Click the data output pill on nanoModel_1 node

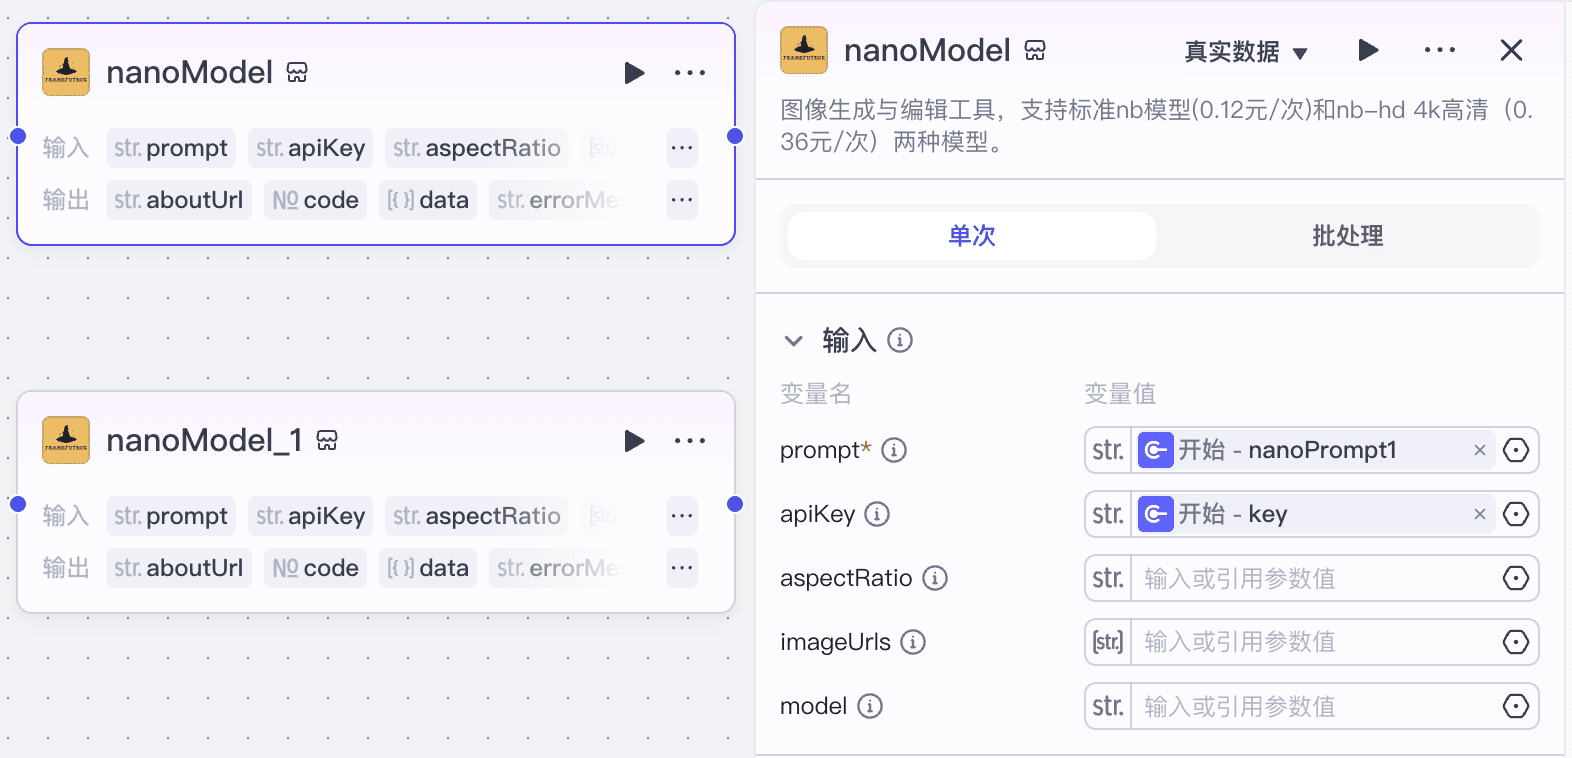(428, 568)
